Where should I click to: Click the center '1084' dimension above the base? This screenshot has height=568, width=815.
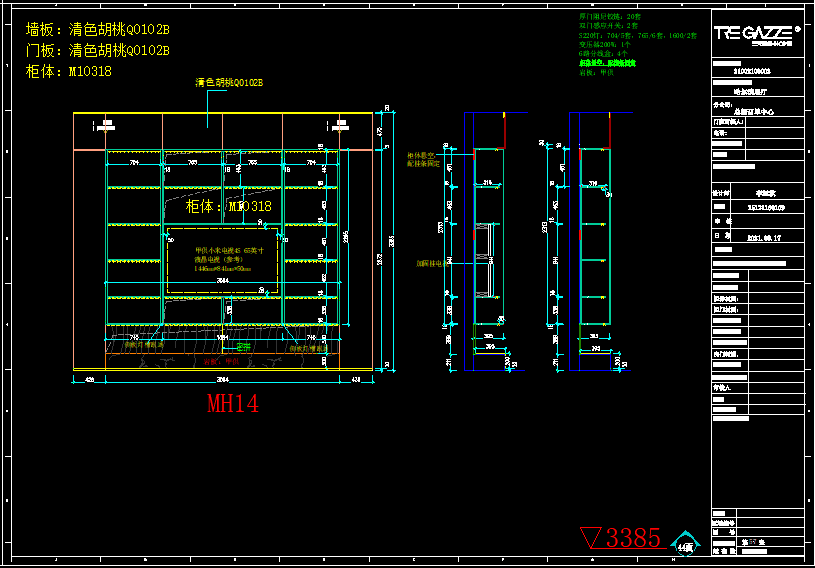222,338
